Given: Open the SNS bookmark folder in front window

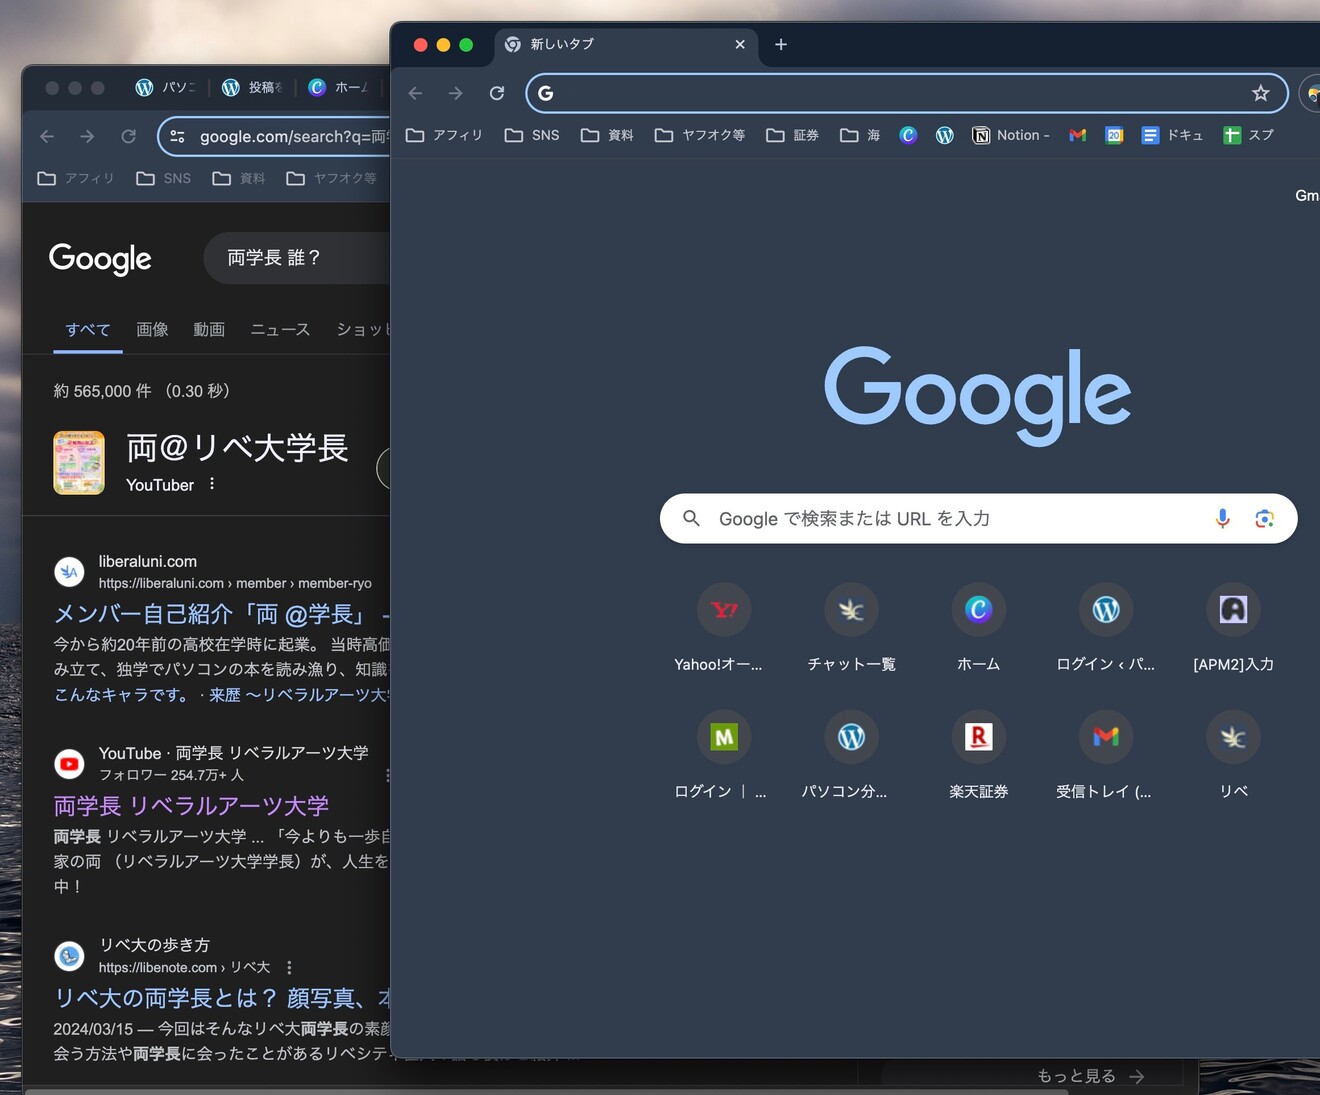Looking at the screenshot, I should click(x=532, y=135).
